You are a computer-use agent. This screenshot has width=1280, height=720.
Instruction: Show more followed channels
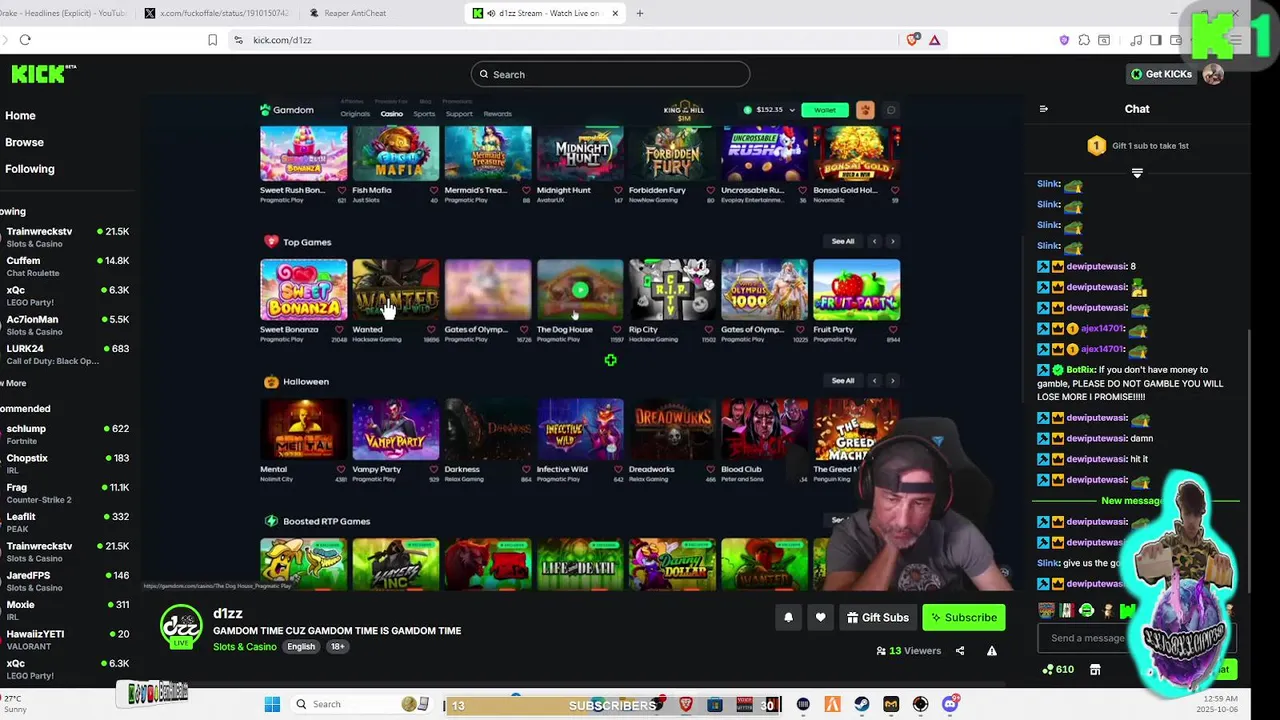(13, 383)
